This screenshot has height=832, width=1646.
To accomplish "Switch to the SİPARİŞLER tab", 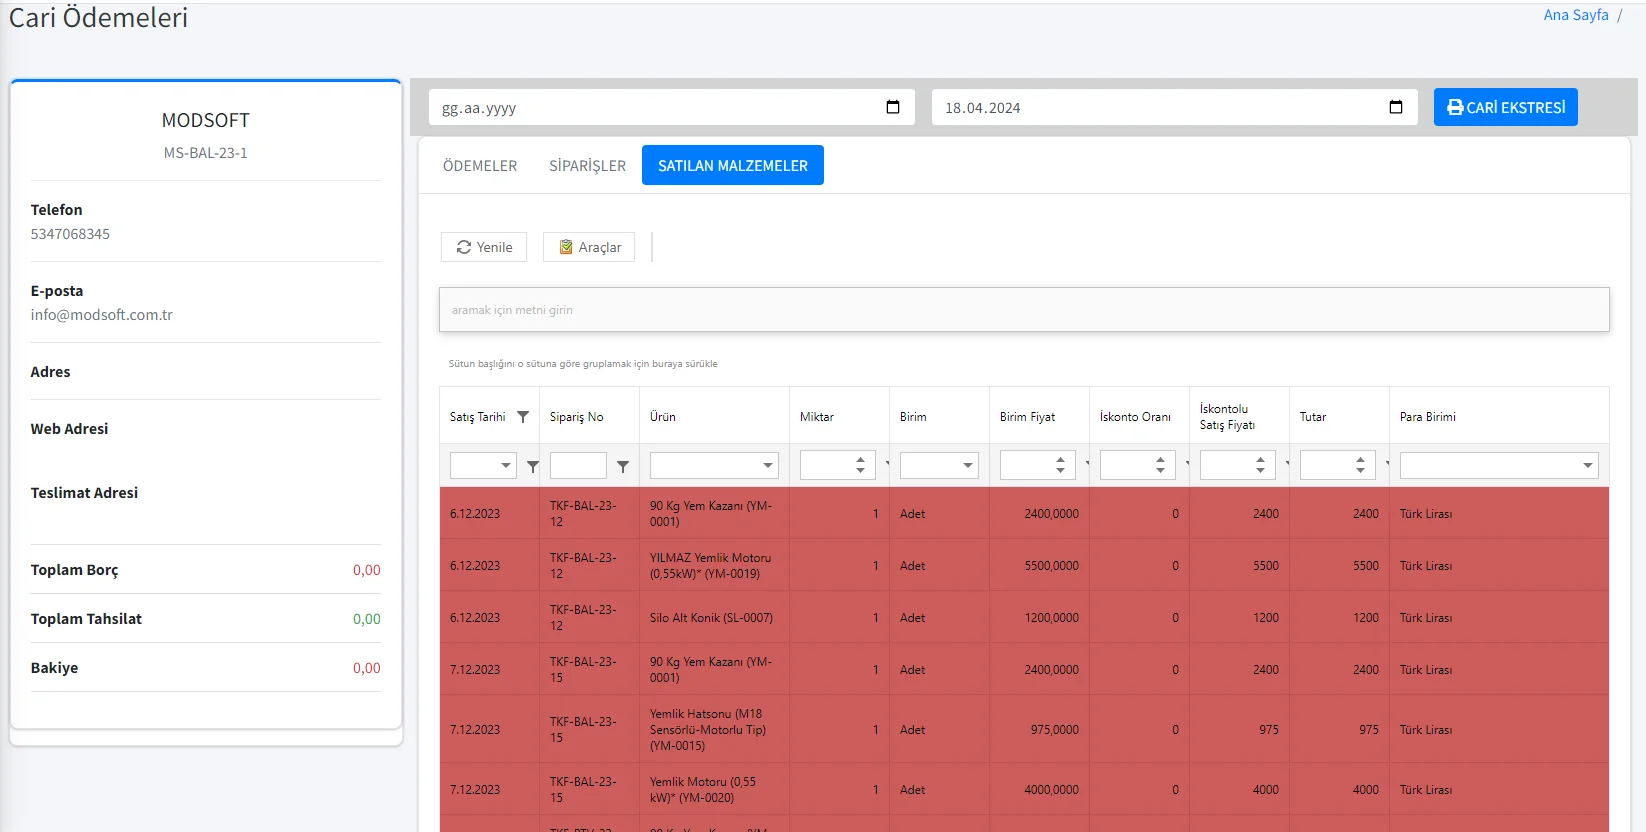I will [x=587, y=166].
